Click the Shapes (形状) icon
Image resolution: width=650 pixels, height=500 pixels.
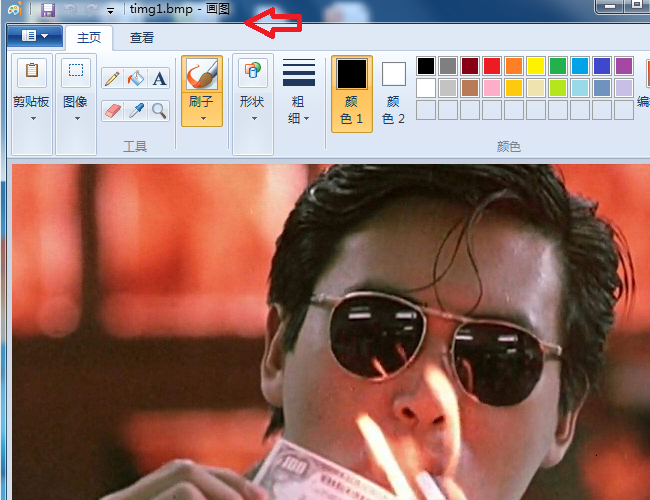[252, 72]
